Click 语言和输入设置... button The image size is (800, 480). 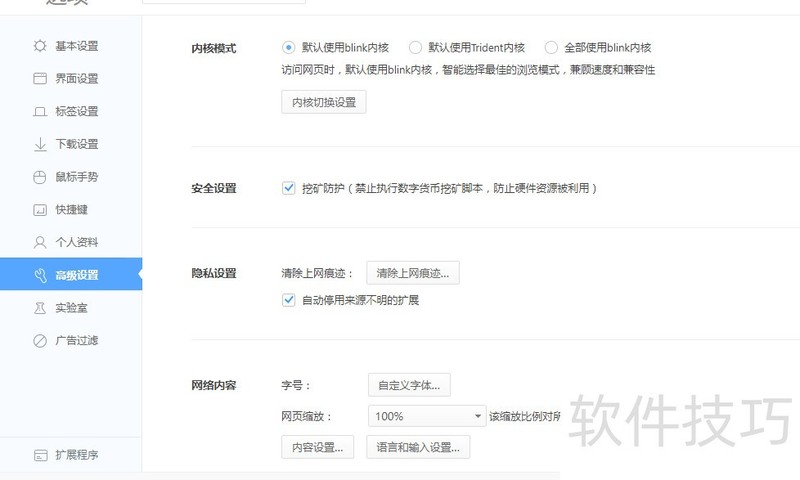point(418,447)
